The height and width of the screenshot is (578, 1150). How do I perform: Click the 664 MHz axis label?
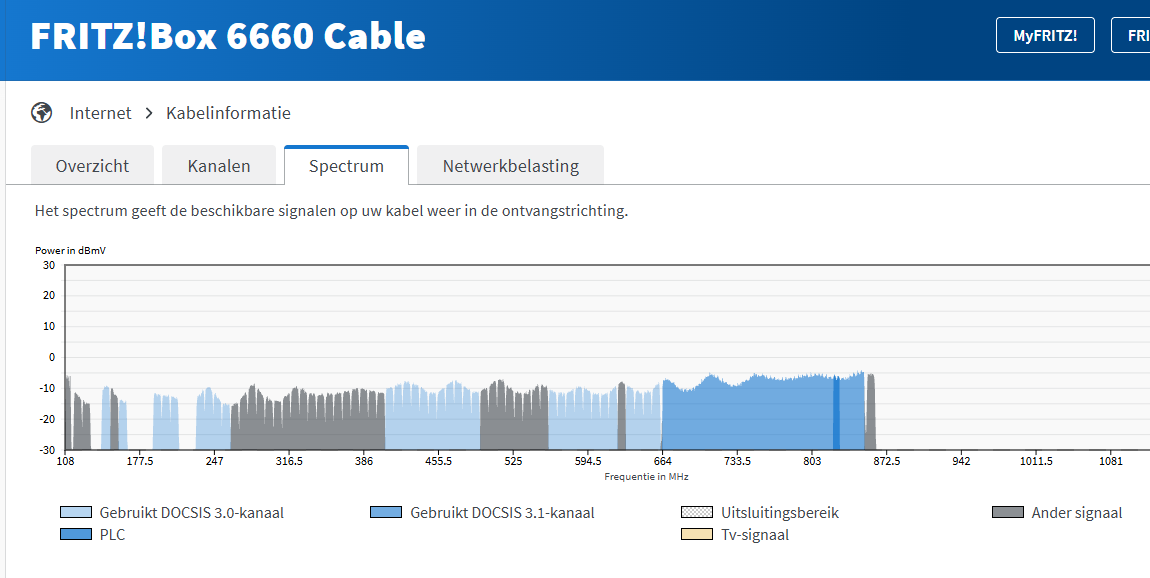[662, 461]
